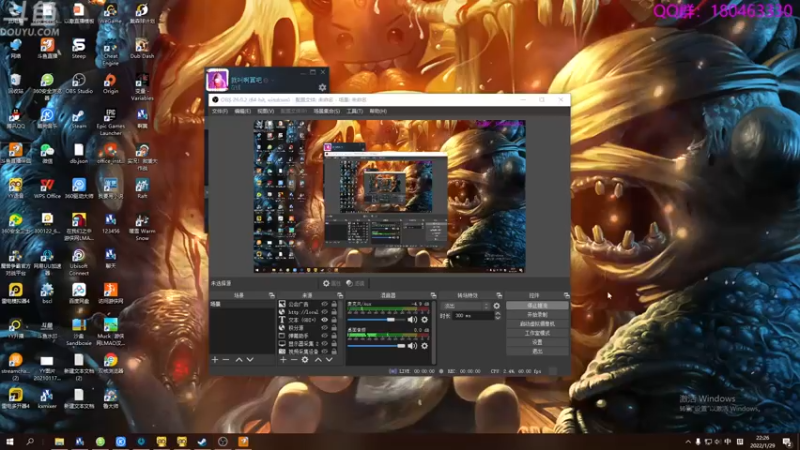The image size is (800, 450).
Task: Click the 停止推流 button
Action: coord(537,306)
